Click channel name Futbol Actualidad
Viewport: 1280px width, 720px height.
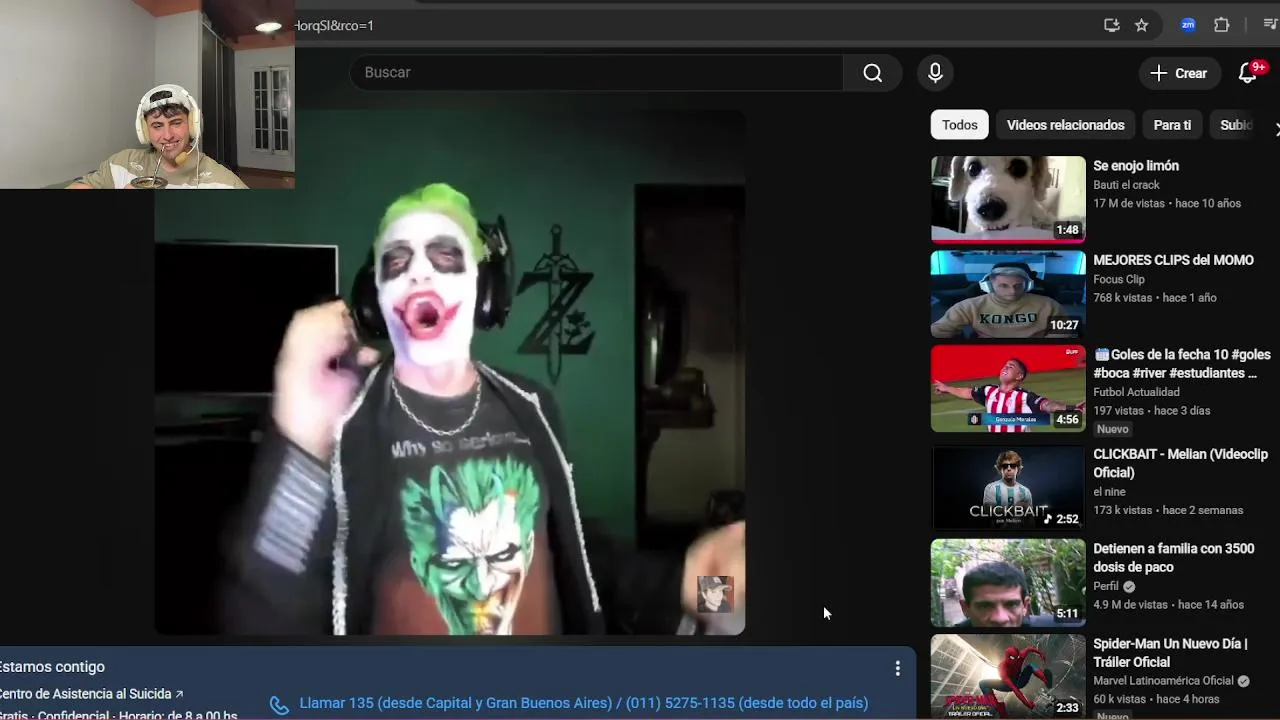(1136, 392)
